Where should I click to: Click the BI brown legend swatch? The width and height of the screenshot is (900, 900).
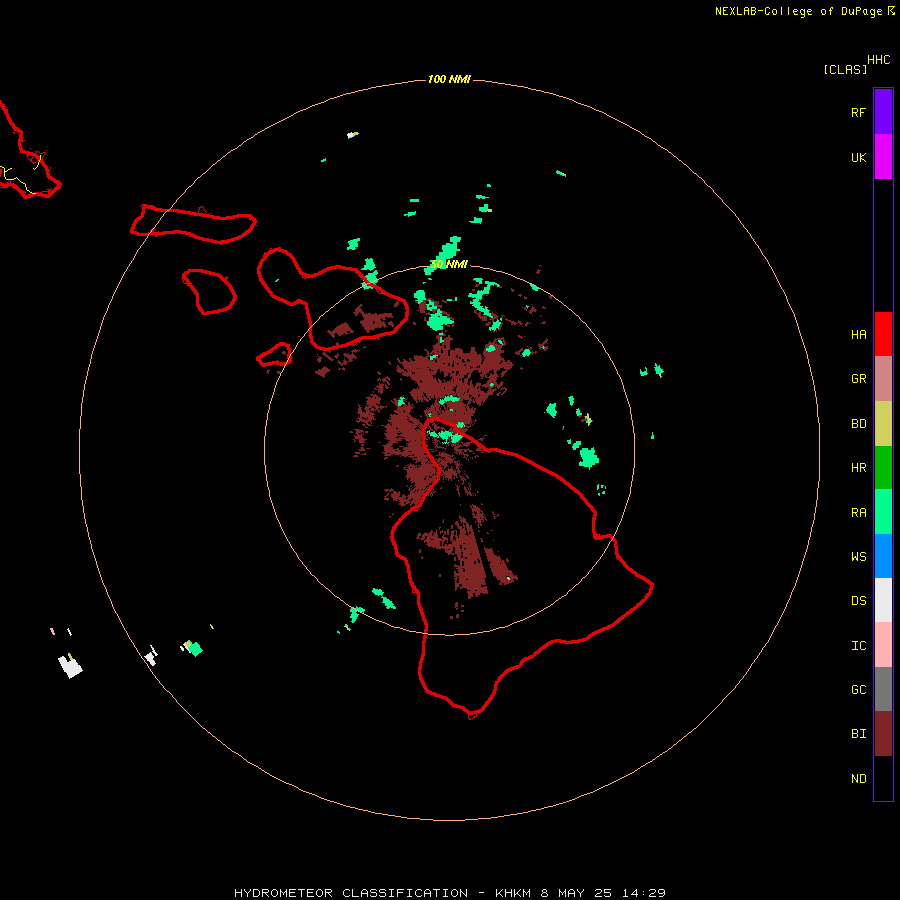click(883, 734)
